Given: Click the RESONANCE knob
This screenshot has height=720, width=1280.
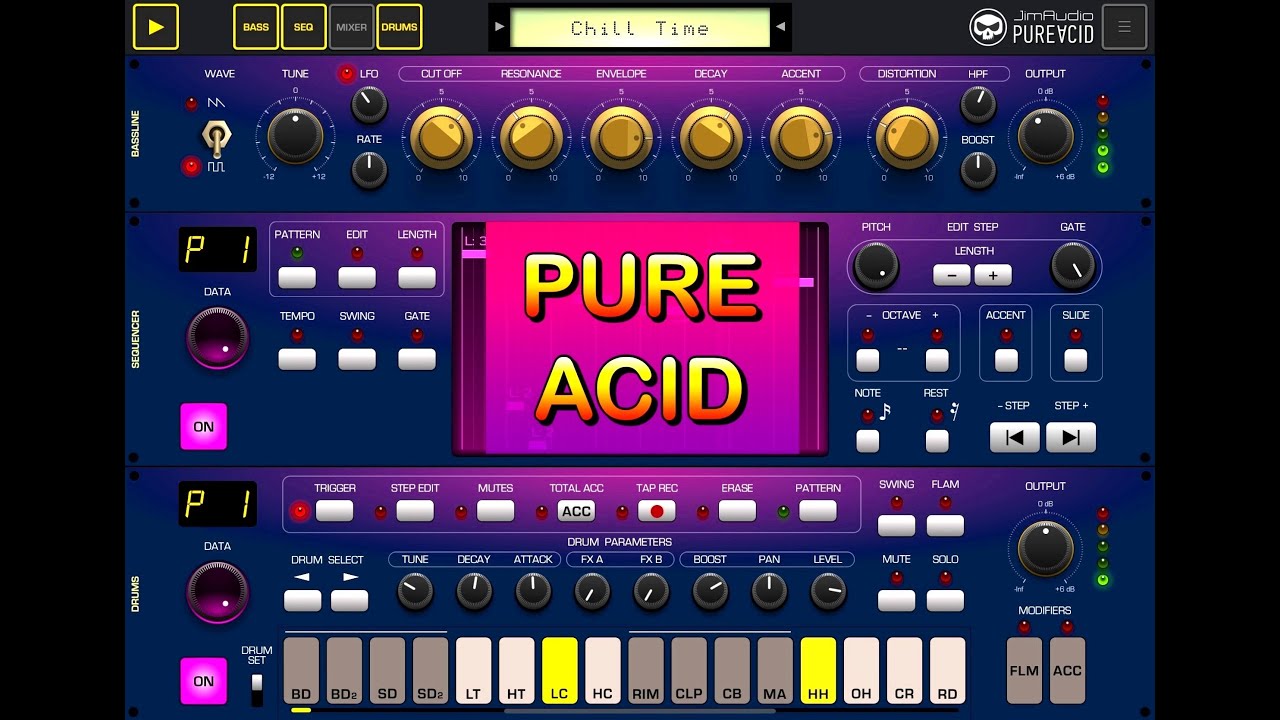Looking at the screenshot, I should tap(531, 137).
